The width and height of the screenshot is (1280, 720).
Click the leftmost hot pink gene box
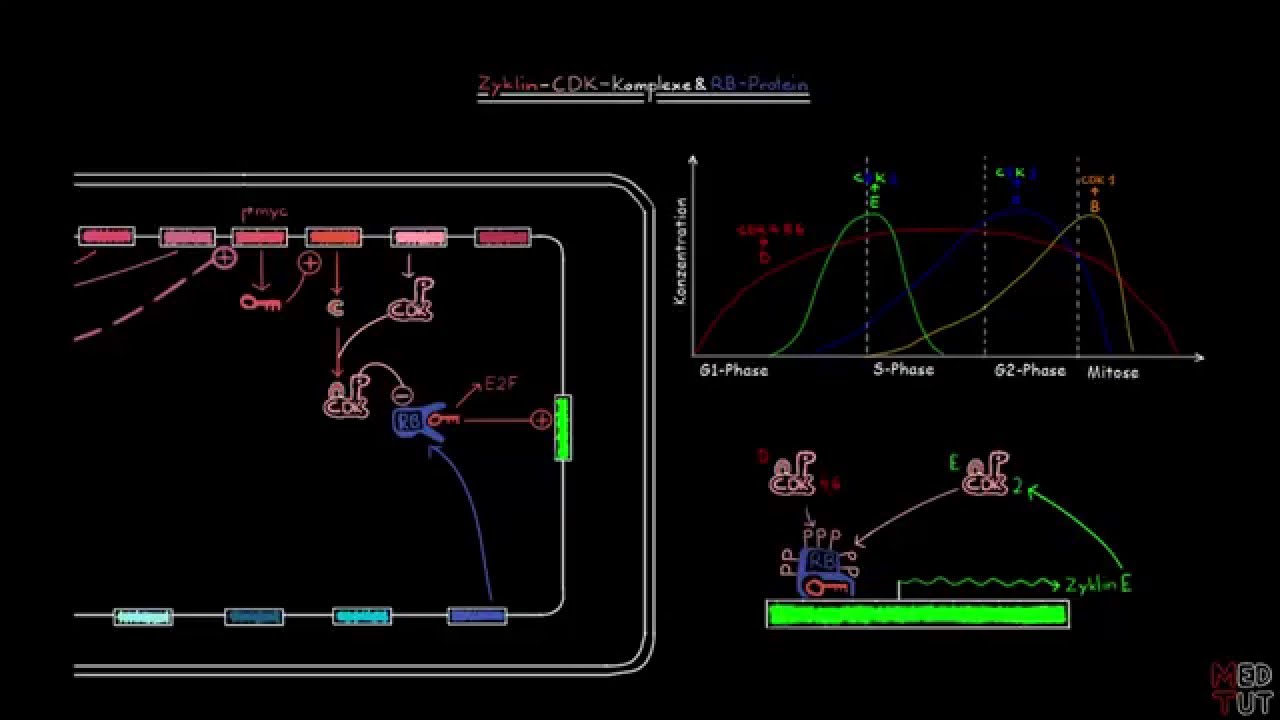coord(107,237)
